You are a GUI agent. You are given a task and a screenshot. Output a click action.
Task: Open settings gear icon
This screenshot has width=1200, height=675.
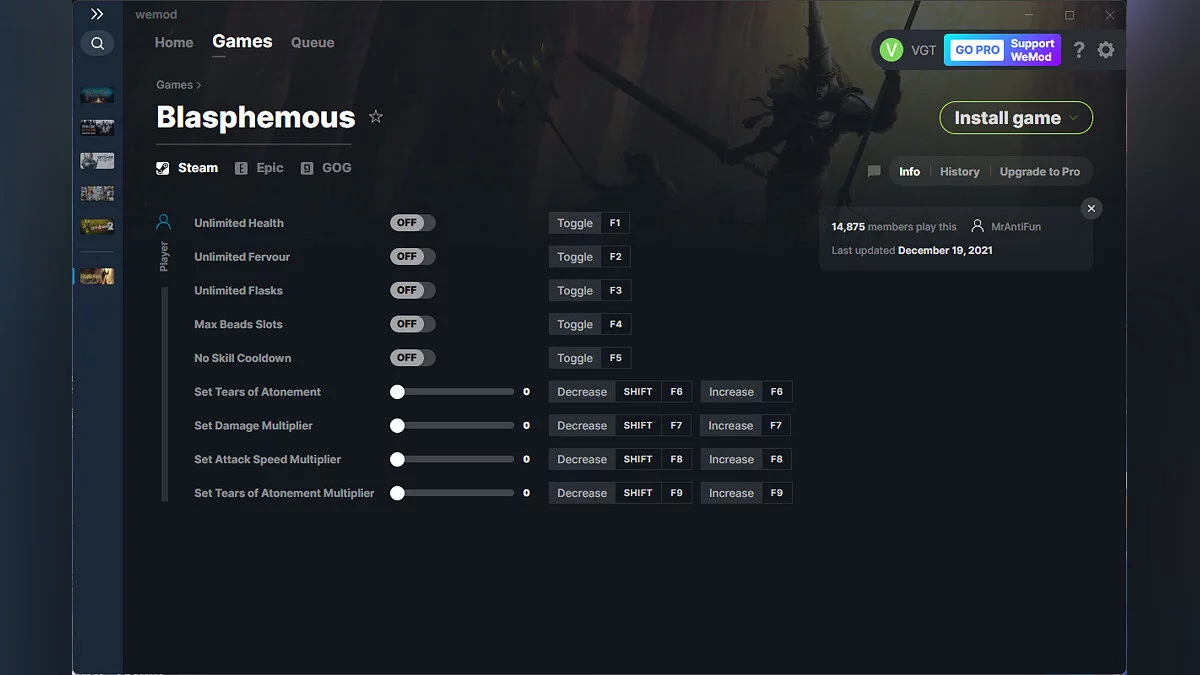1105,50
